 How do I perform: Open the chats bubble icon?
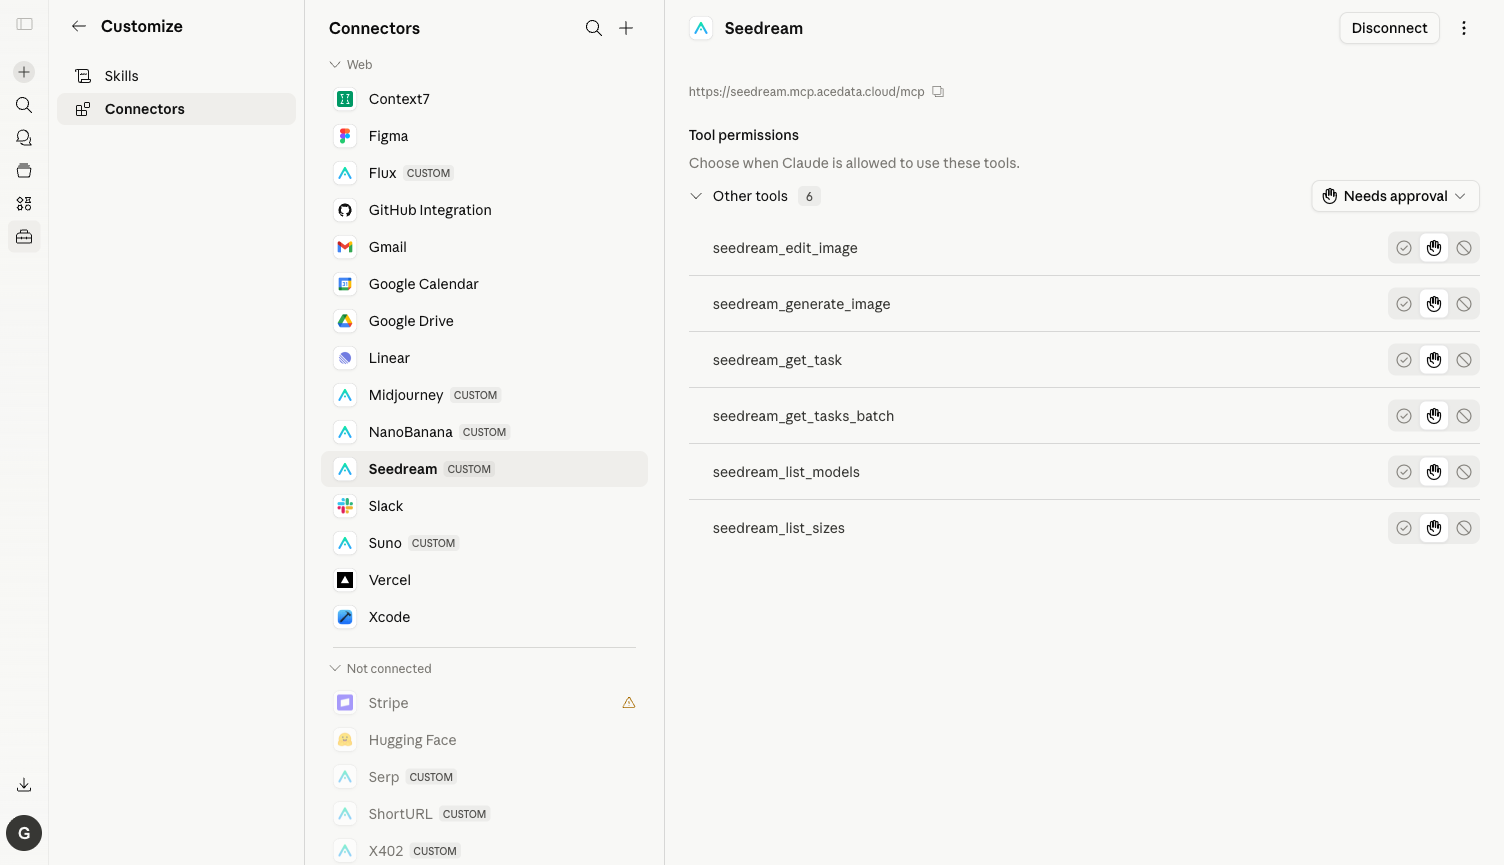click(x=24, y=138)
